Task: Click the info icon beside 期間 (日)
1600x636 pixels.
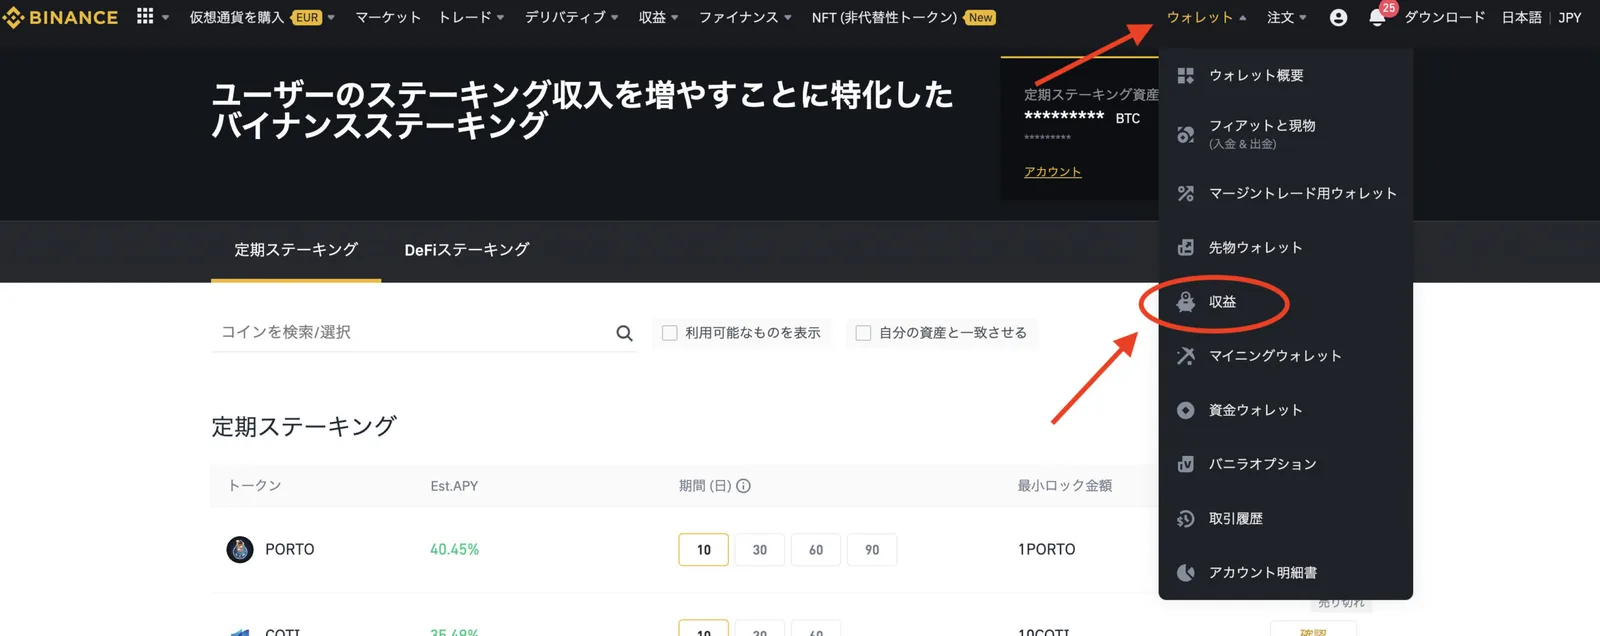Action: coord(743,486)
